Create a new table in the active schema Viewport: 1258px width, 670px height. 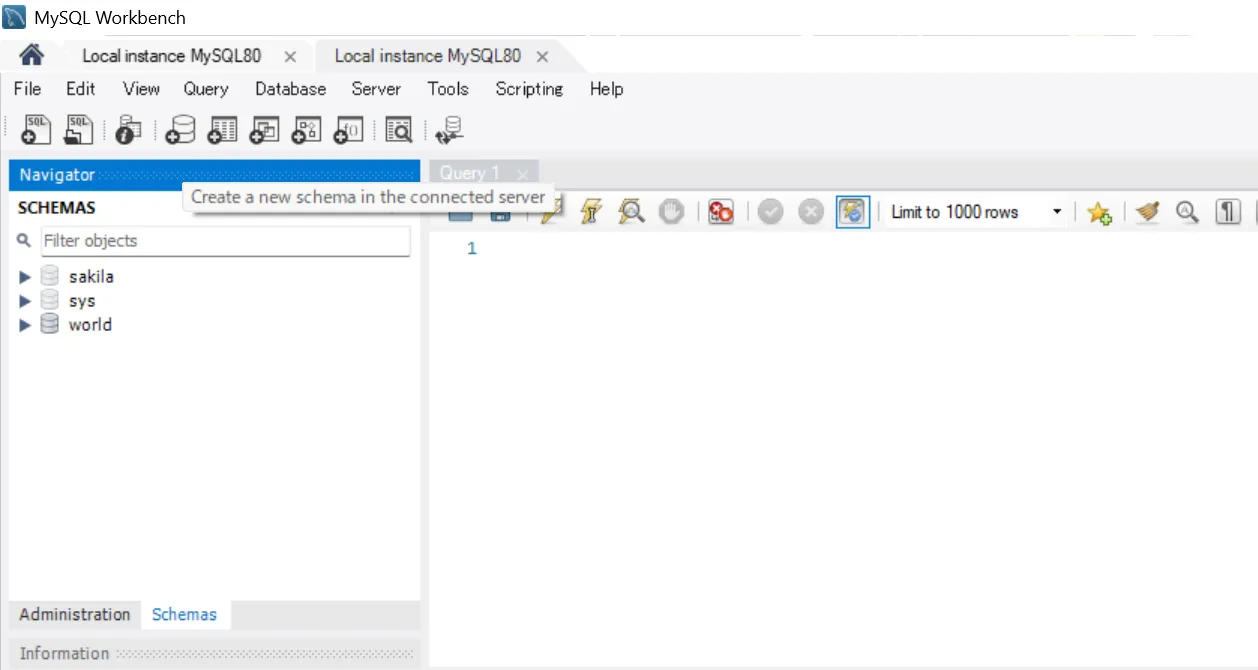222,129
